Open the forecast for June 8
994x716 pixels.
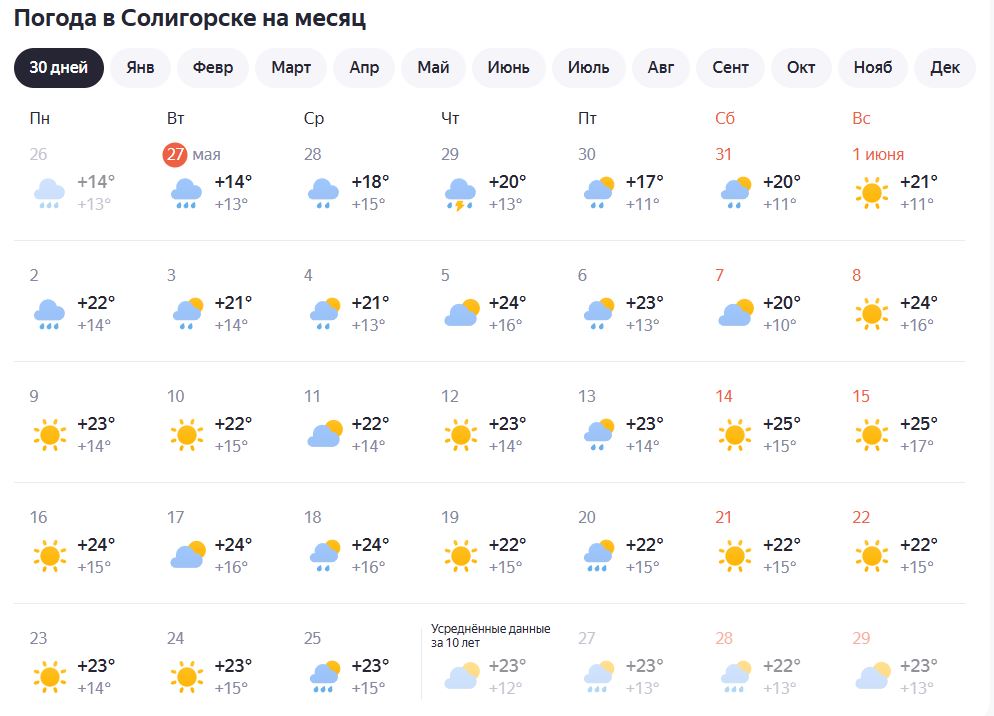(x=896, y=303)
